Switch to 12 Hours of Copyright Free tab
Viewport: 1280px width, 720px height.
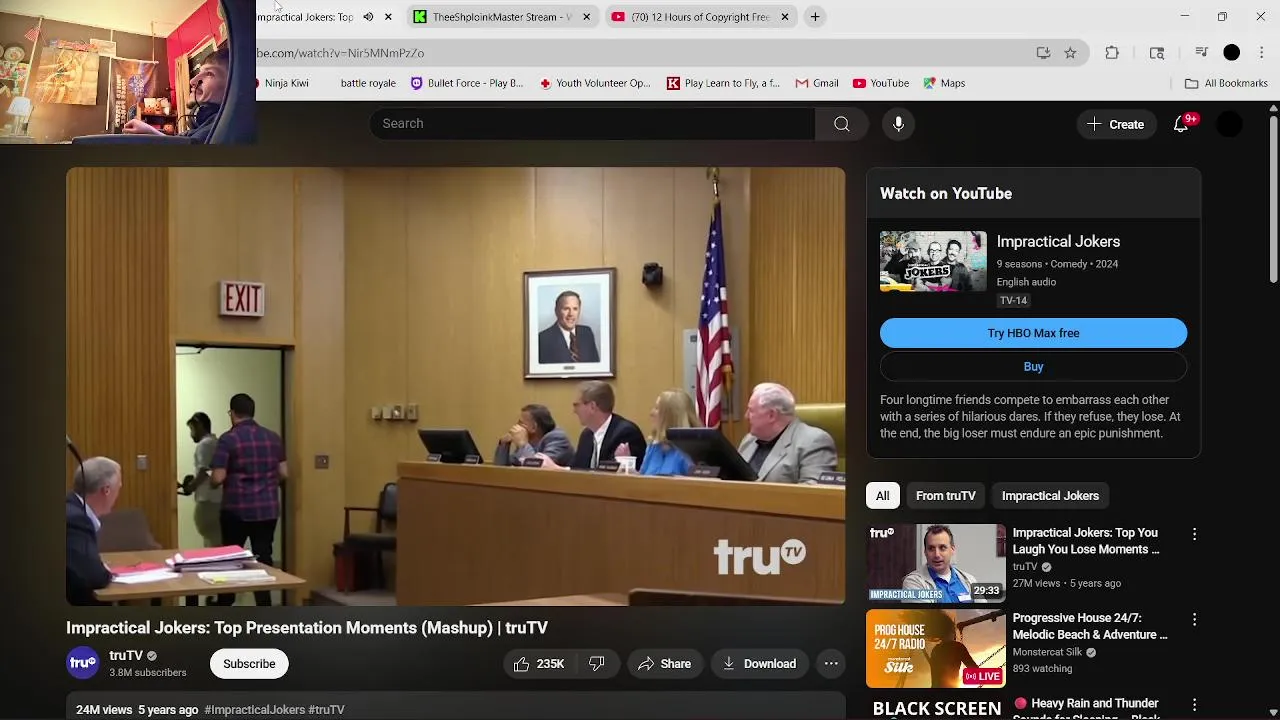[x=700, y=17]
